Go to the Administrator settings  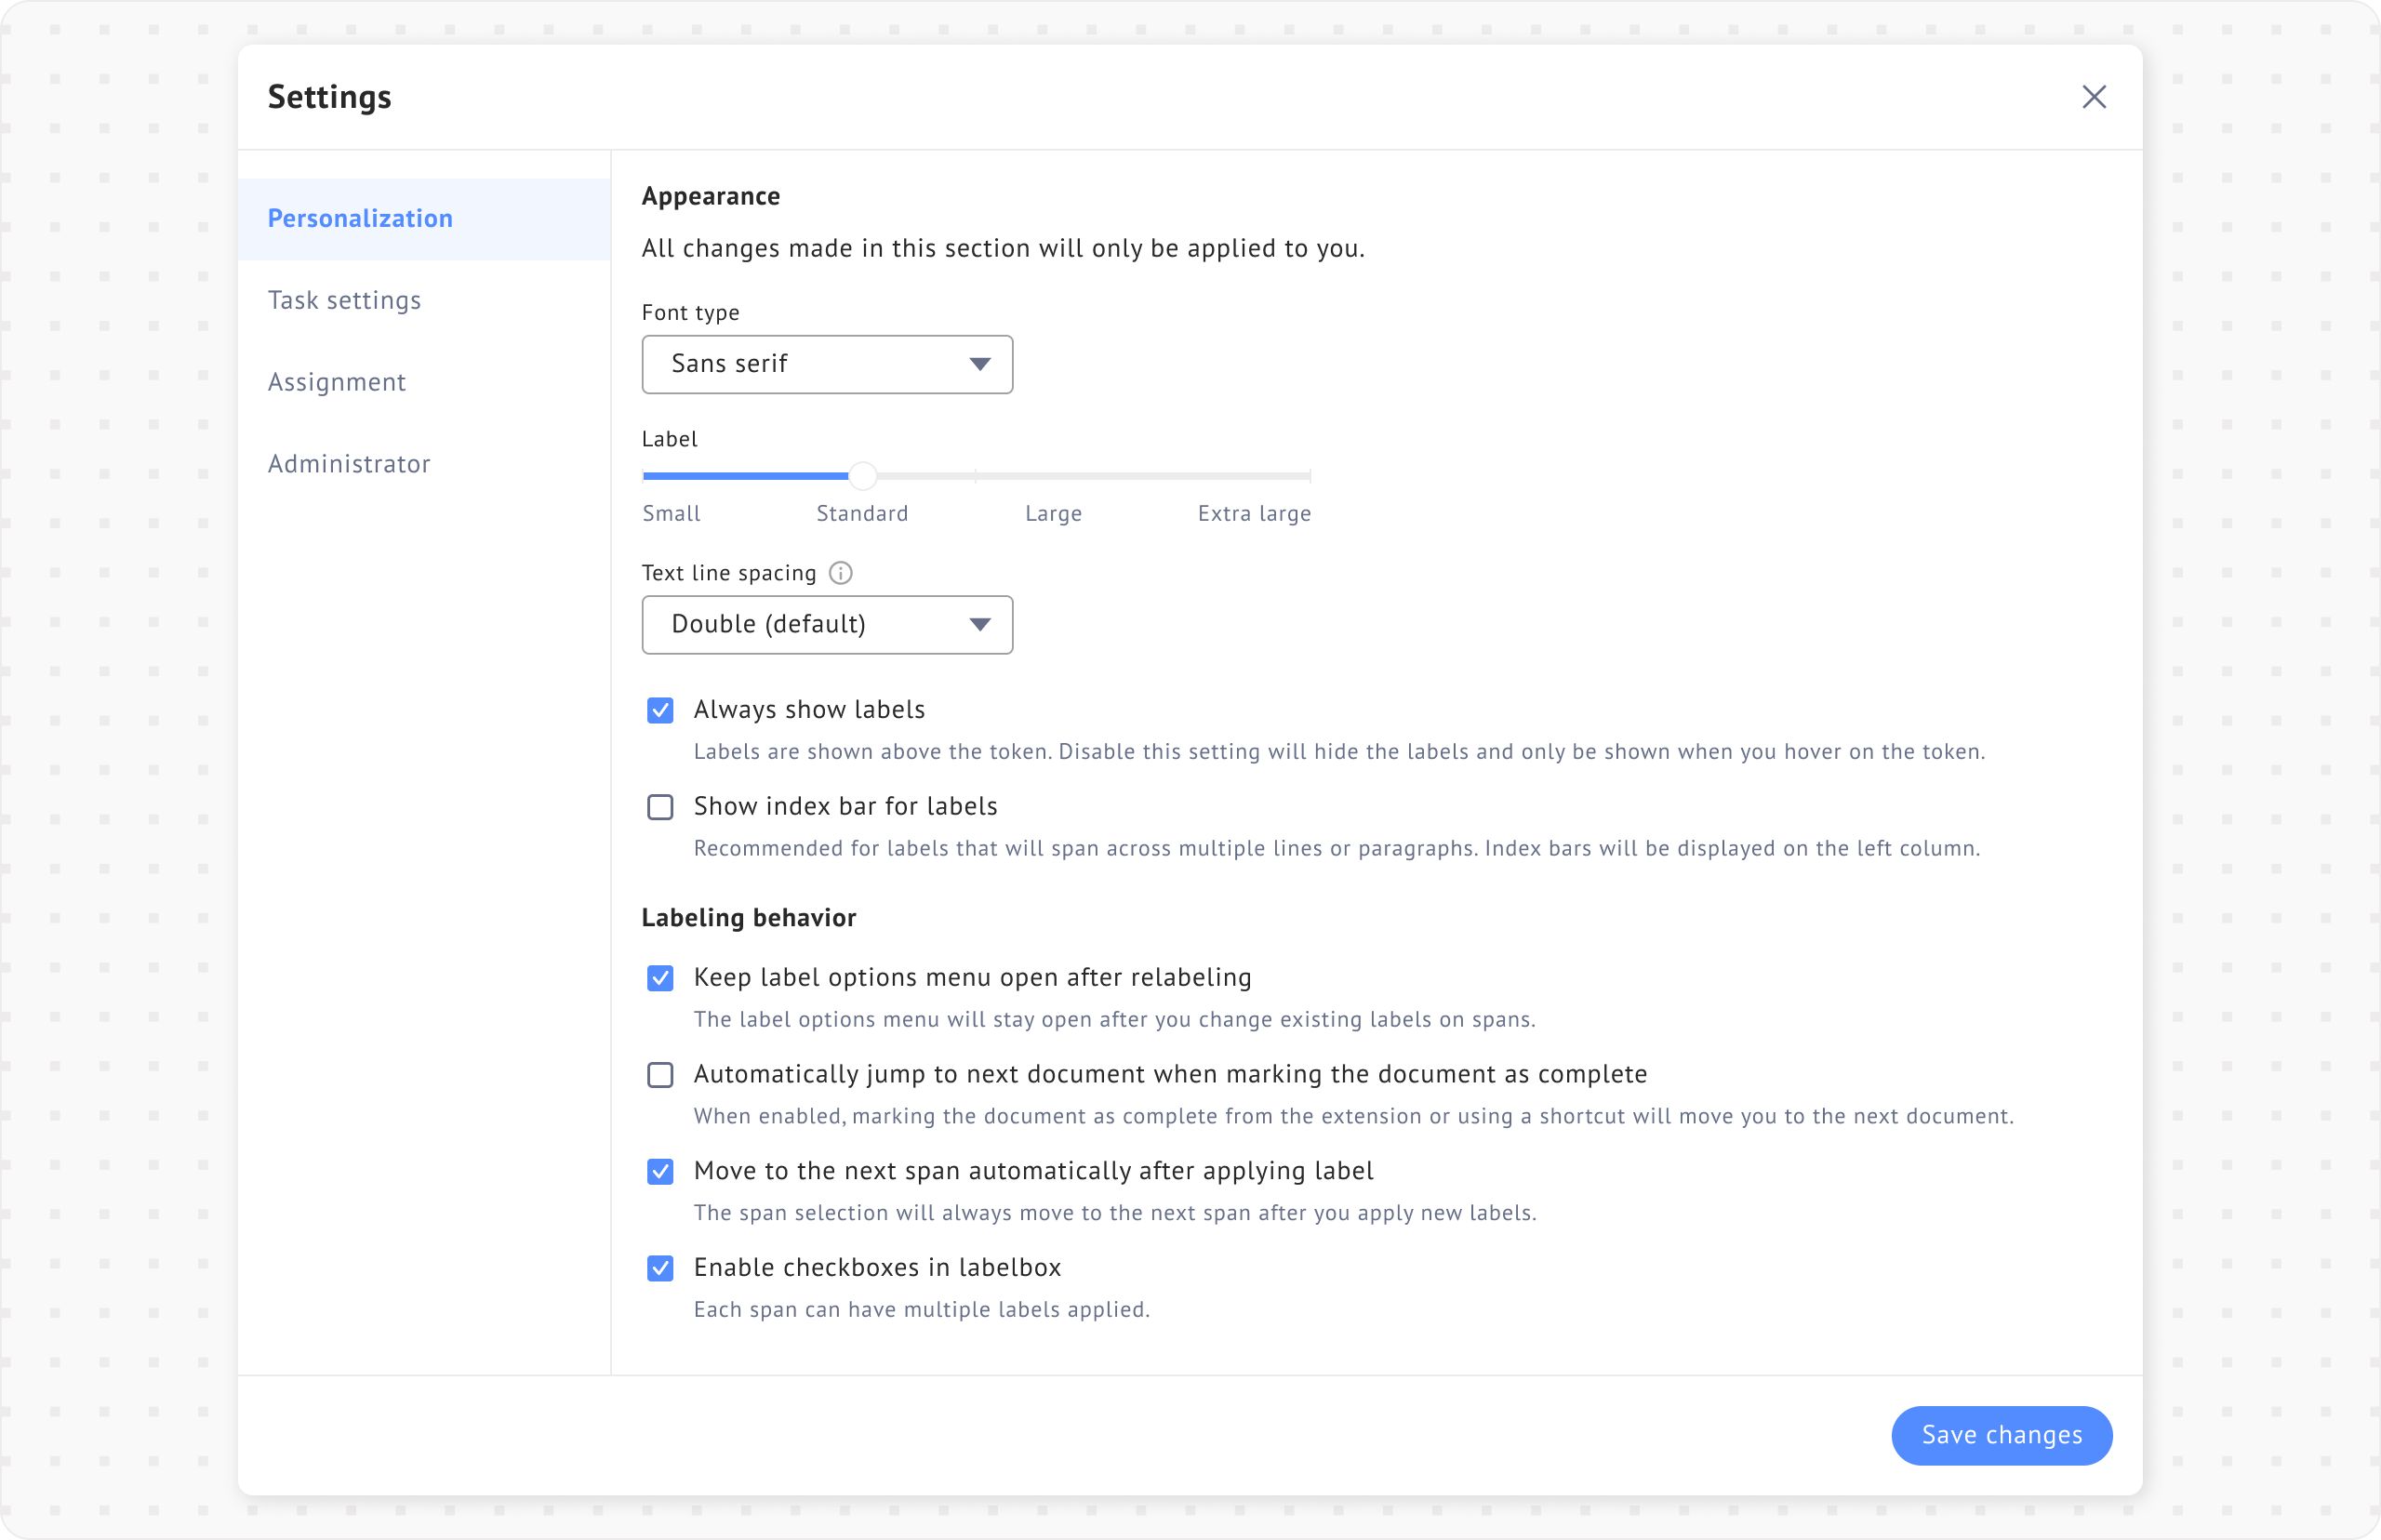coord(349,464)
